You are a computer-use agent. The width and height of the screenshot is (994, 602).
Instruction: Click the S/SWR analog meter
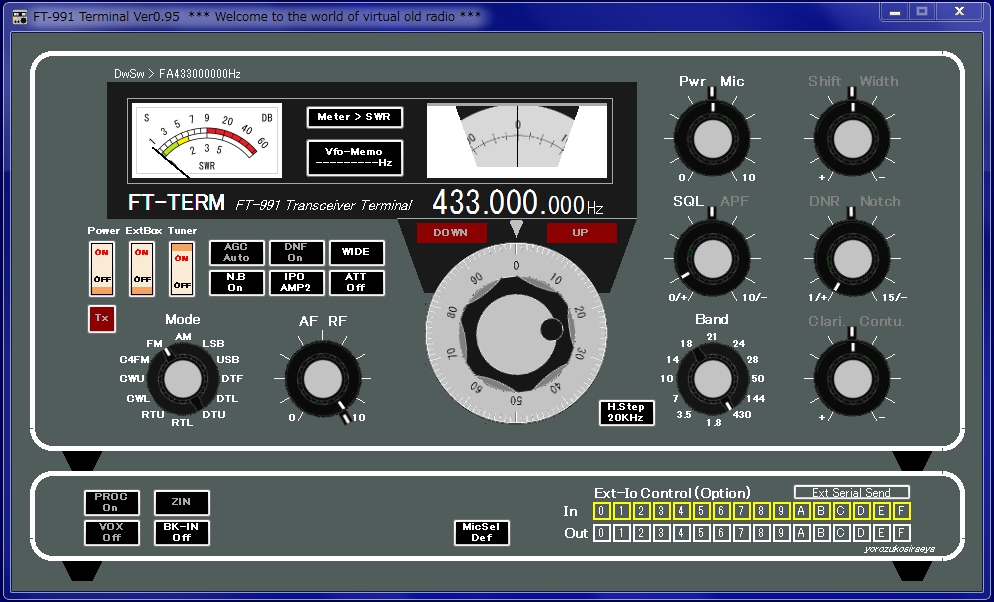pos(207,140)
